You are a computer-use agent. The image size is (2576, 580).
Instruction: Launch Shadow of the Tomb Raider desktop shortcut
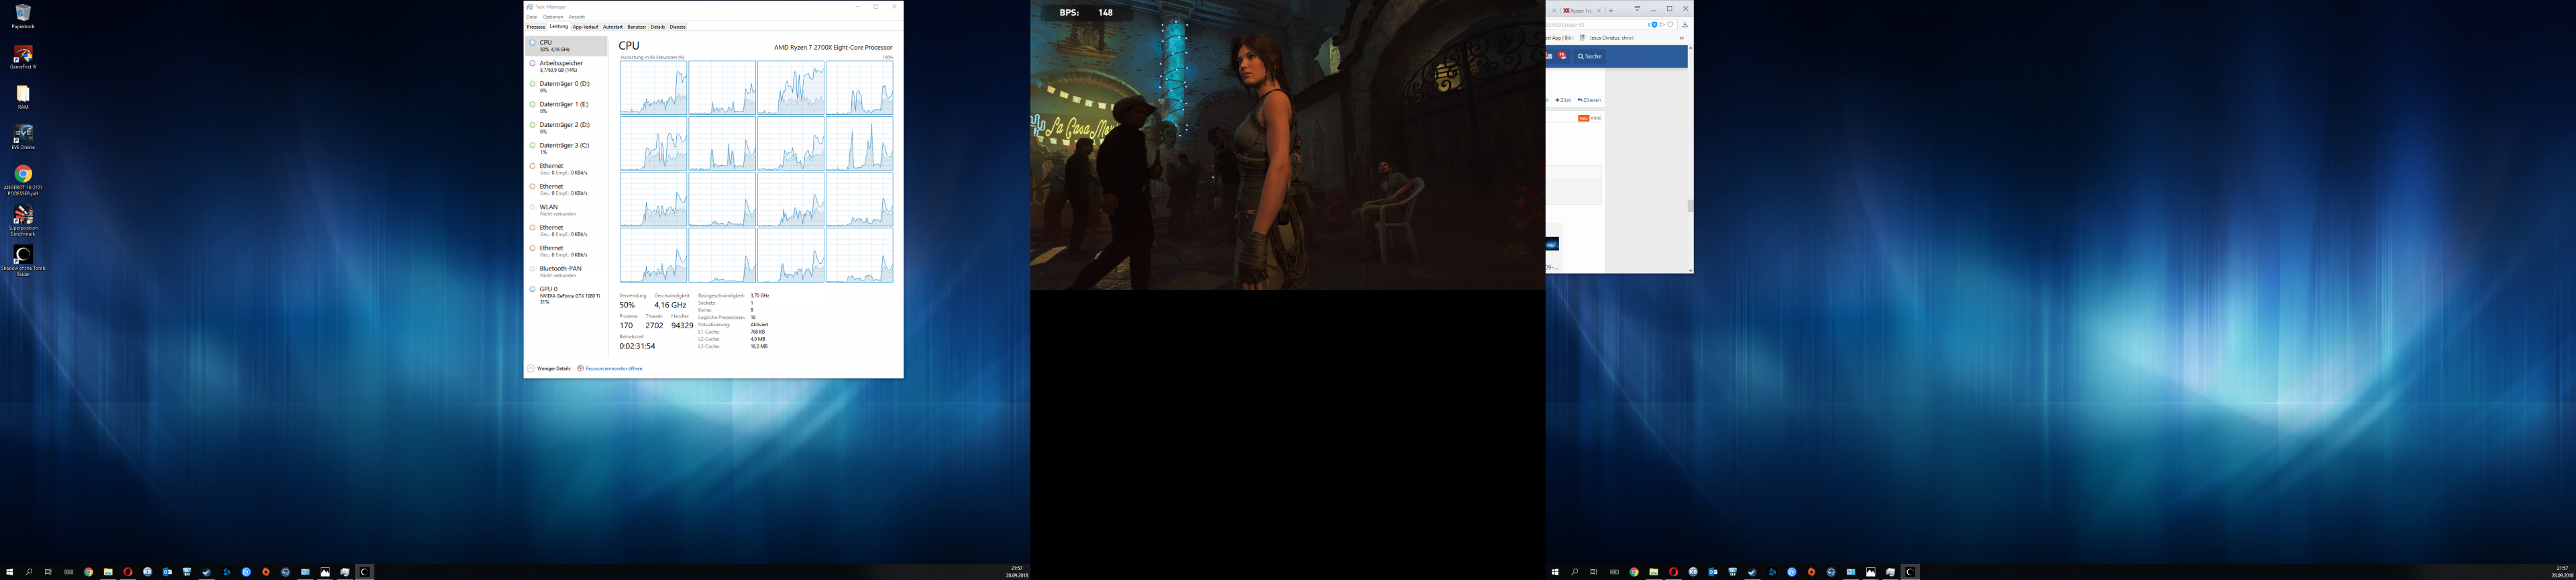click(23, 260)
